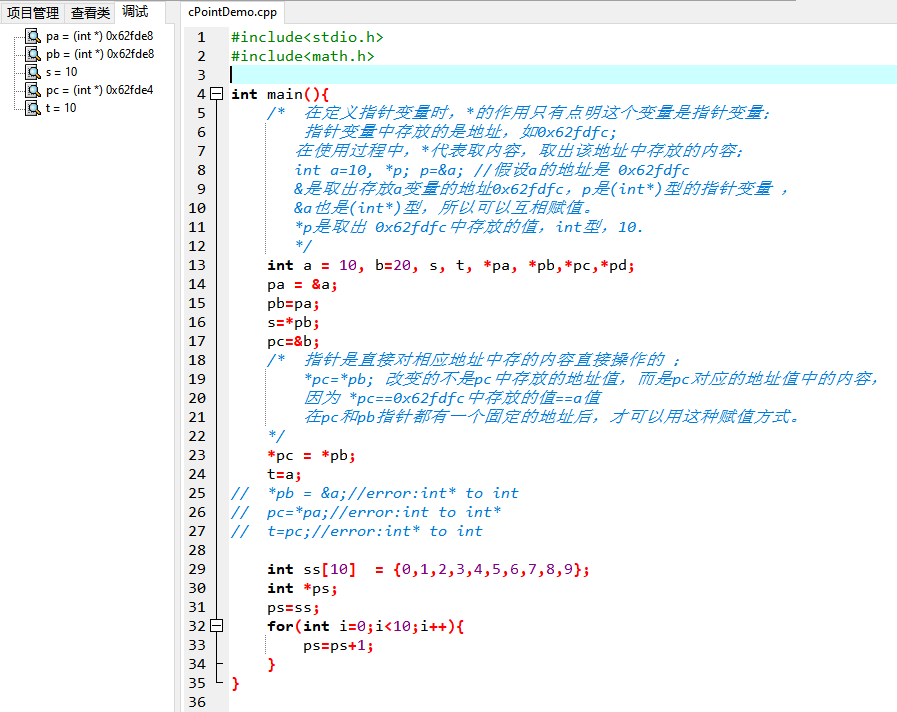The width and height of the screenshot is (897, 712).
Task: Collapse the main() function fold at line 4
Action: point(216,94)
